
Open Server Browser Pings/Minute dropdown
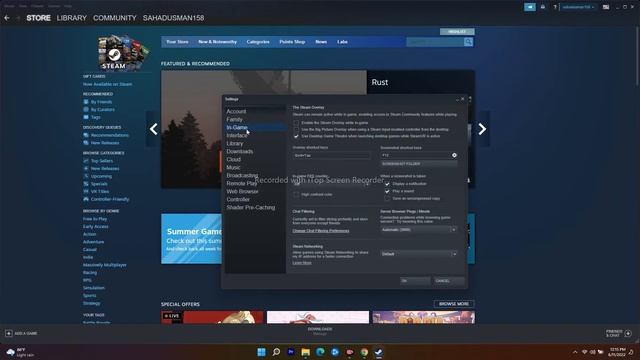pos(418,230)
